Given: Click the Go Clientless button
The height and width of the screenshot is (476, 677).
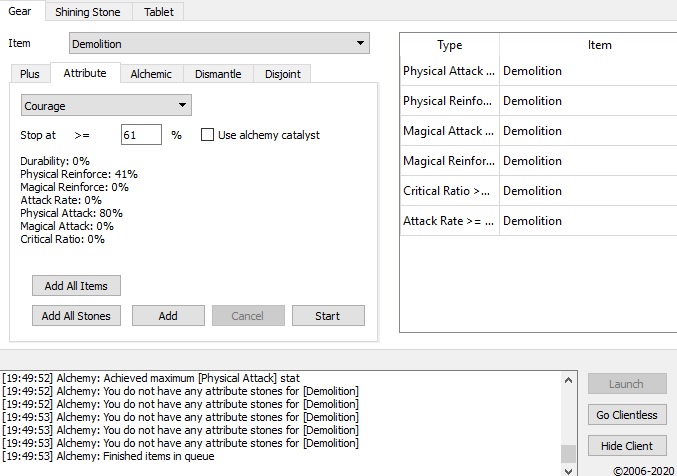Looking at the screenshot, I should pyautogui.click(x=627, y=415).
